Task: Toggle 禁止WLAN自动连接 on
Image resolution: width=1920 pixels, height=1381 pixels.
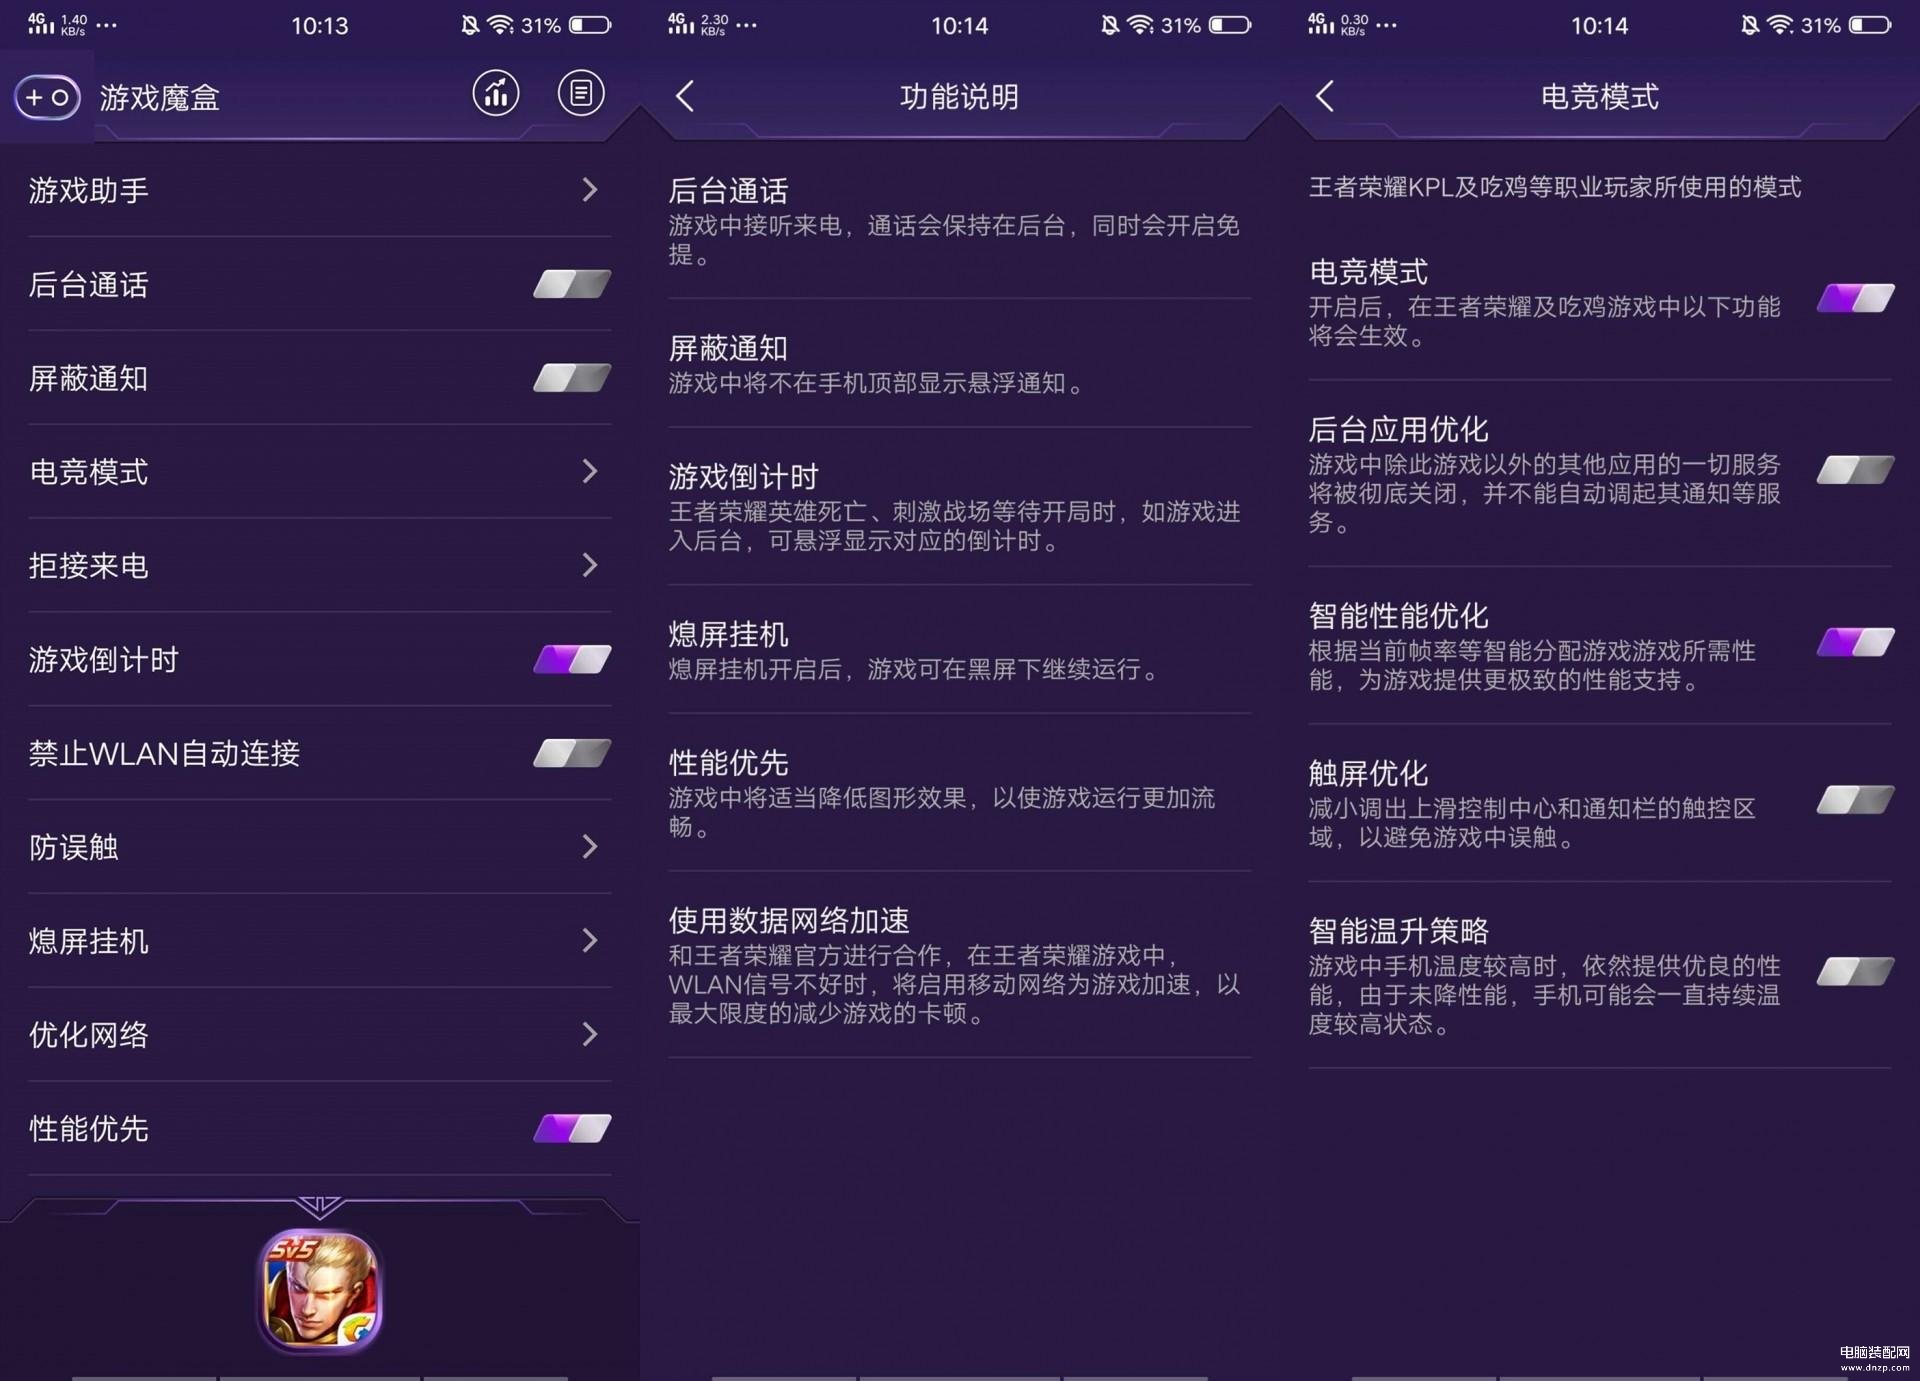Action: (x=572, y=753)
